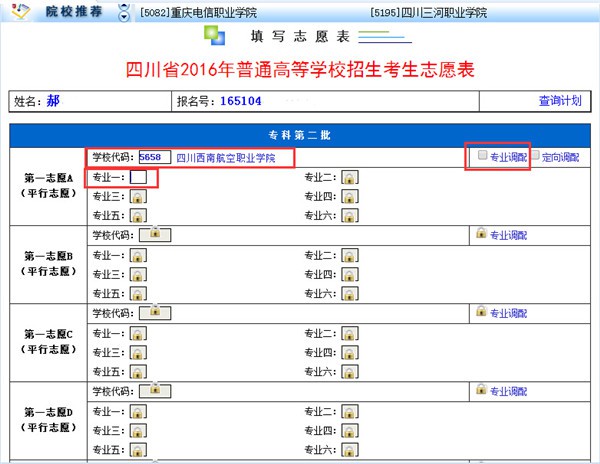Click the 定向调配 link of 第一志愿A

click(x=560, y=157)
